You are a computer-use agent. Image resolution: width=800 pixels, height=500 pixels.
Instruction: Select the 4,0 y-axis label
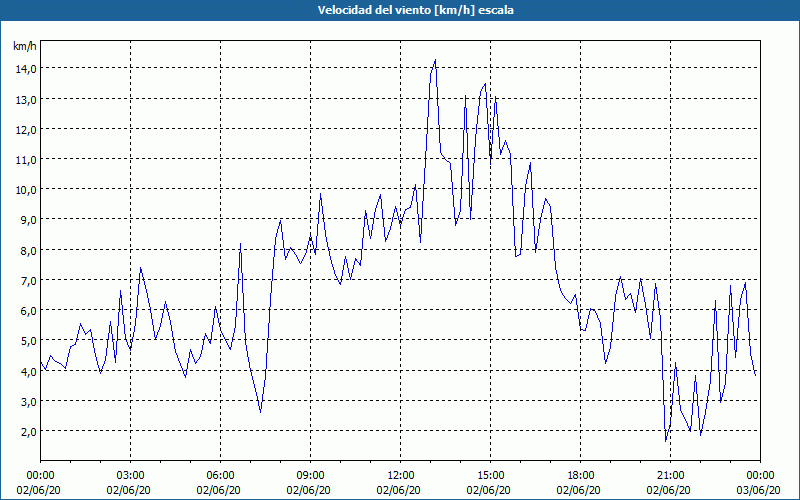(x=28, y=371)
